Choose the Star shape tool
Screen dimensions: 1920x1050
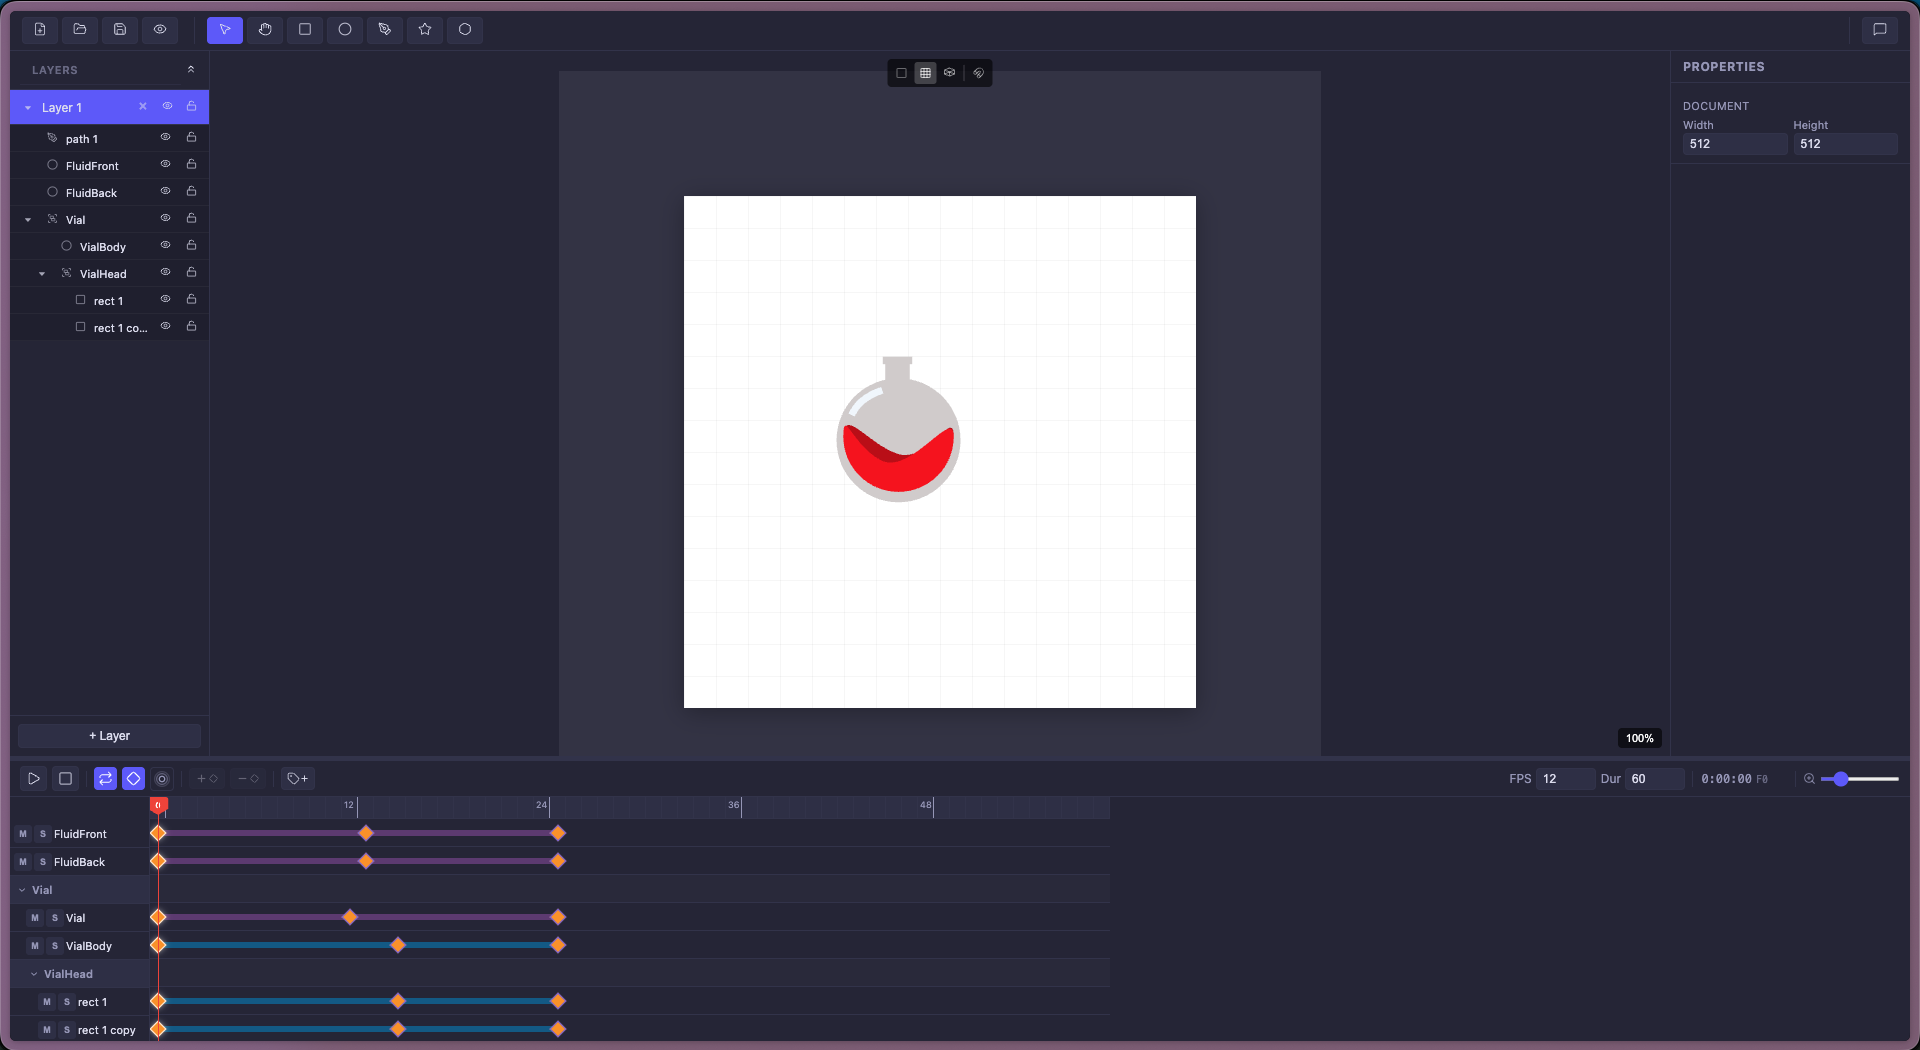pyautogui.click(x=425, y=30)
